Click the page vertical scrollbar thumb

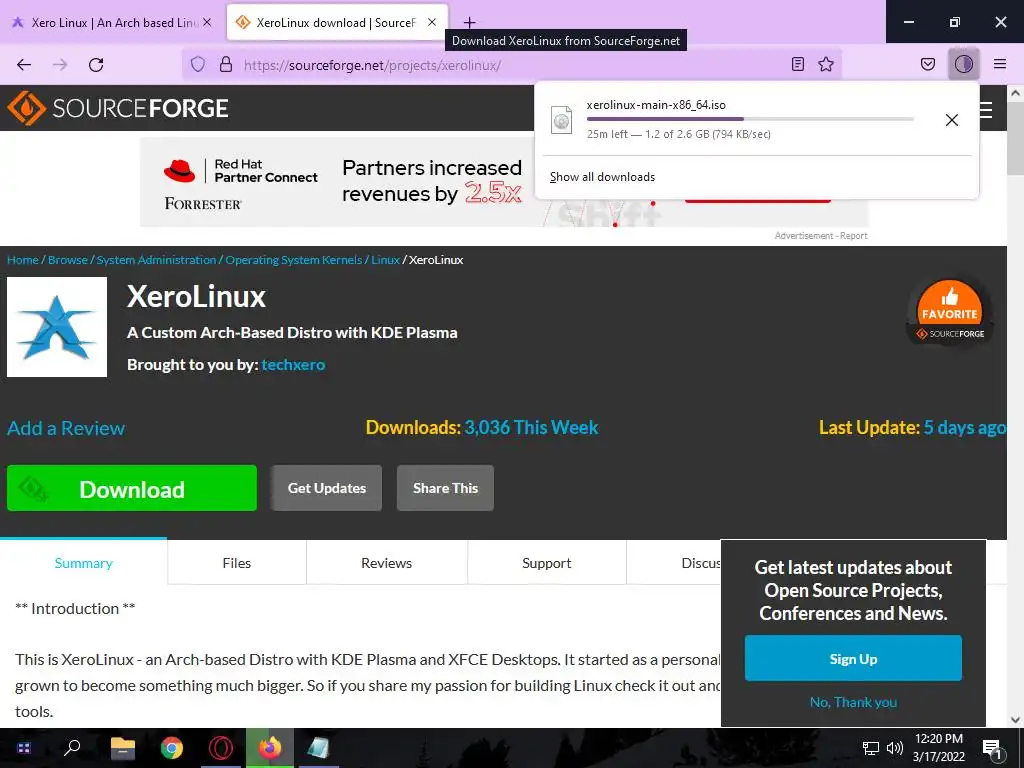click(x=1016, y=138)
